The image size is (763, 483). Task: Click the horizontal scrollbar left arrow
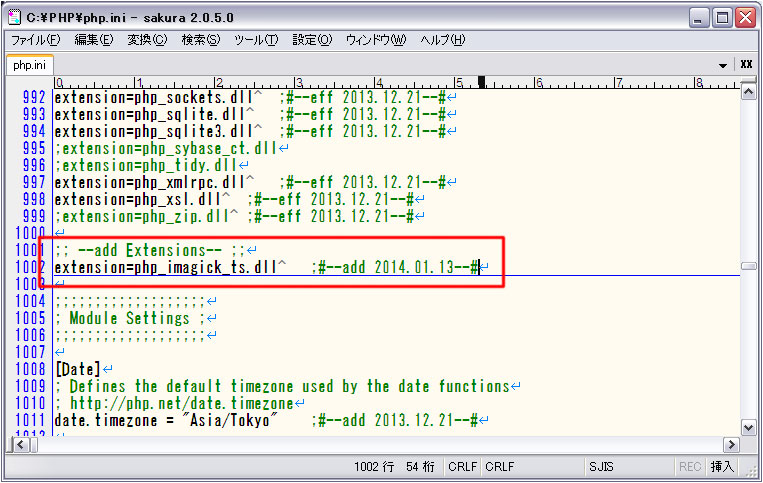click(x=20, y=444)
